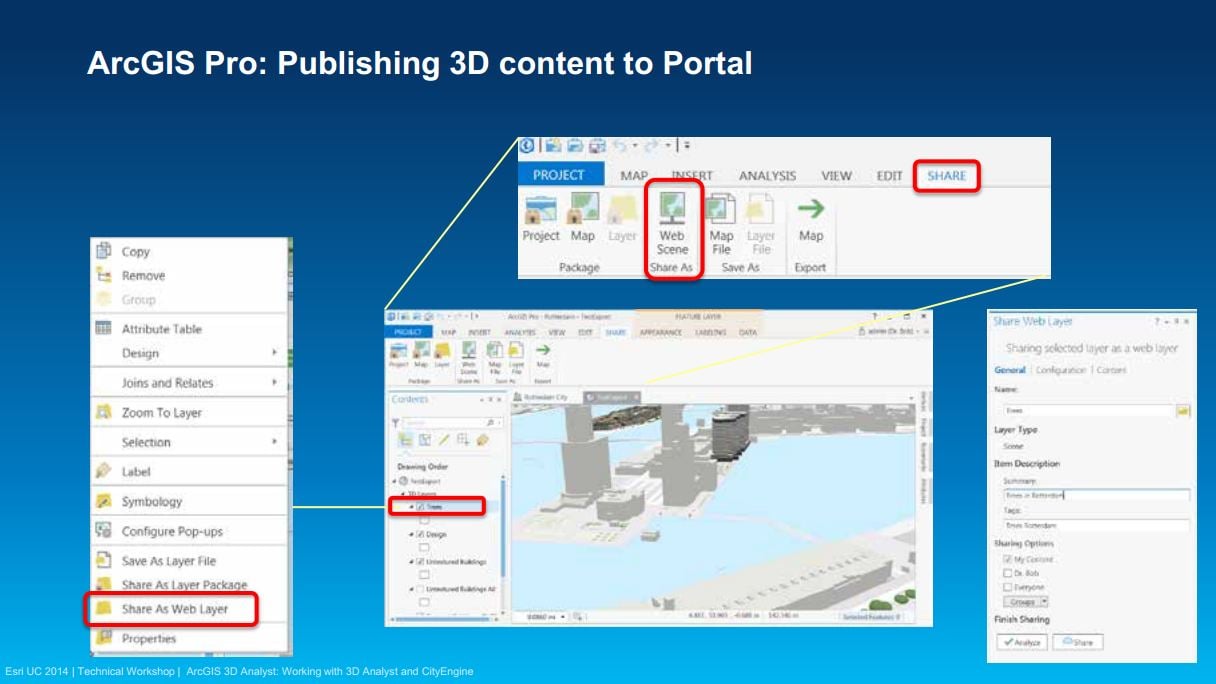This screenshot has width=1216, height=684.
Task: Click the Summary text field
Action: point(1097,495)
